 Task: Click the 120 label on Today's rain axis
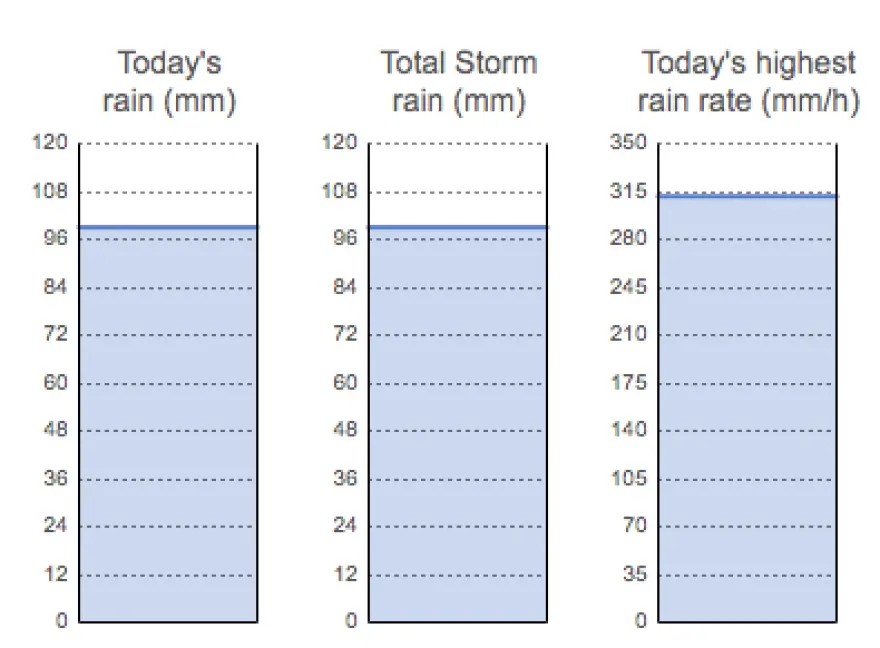(x=52, y=143)
